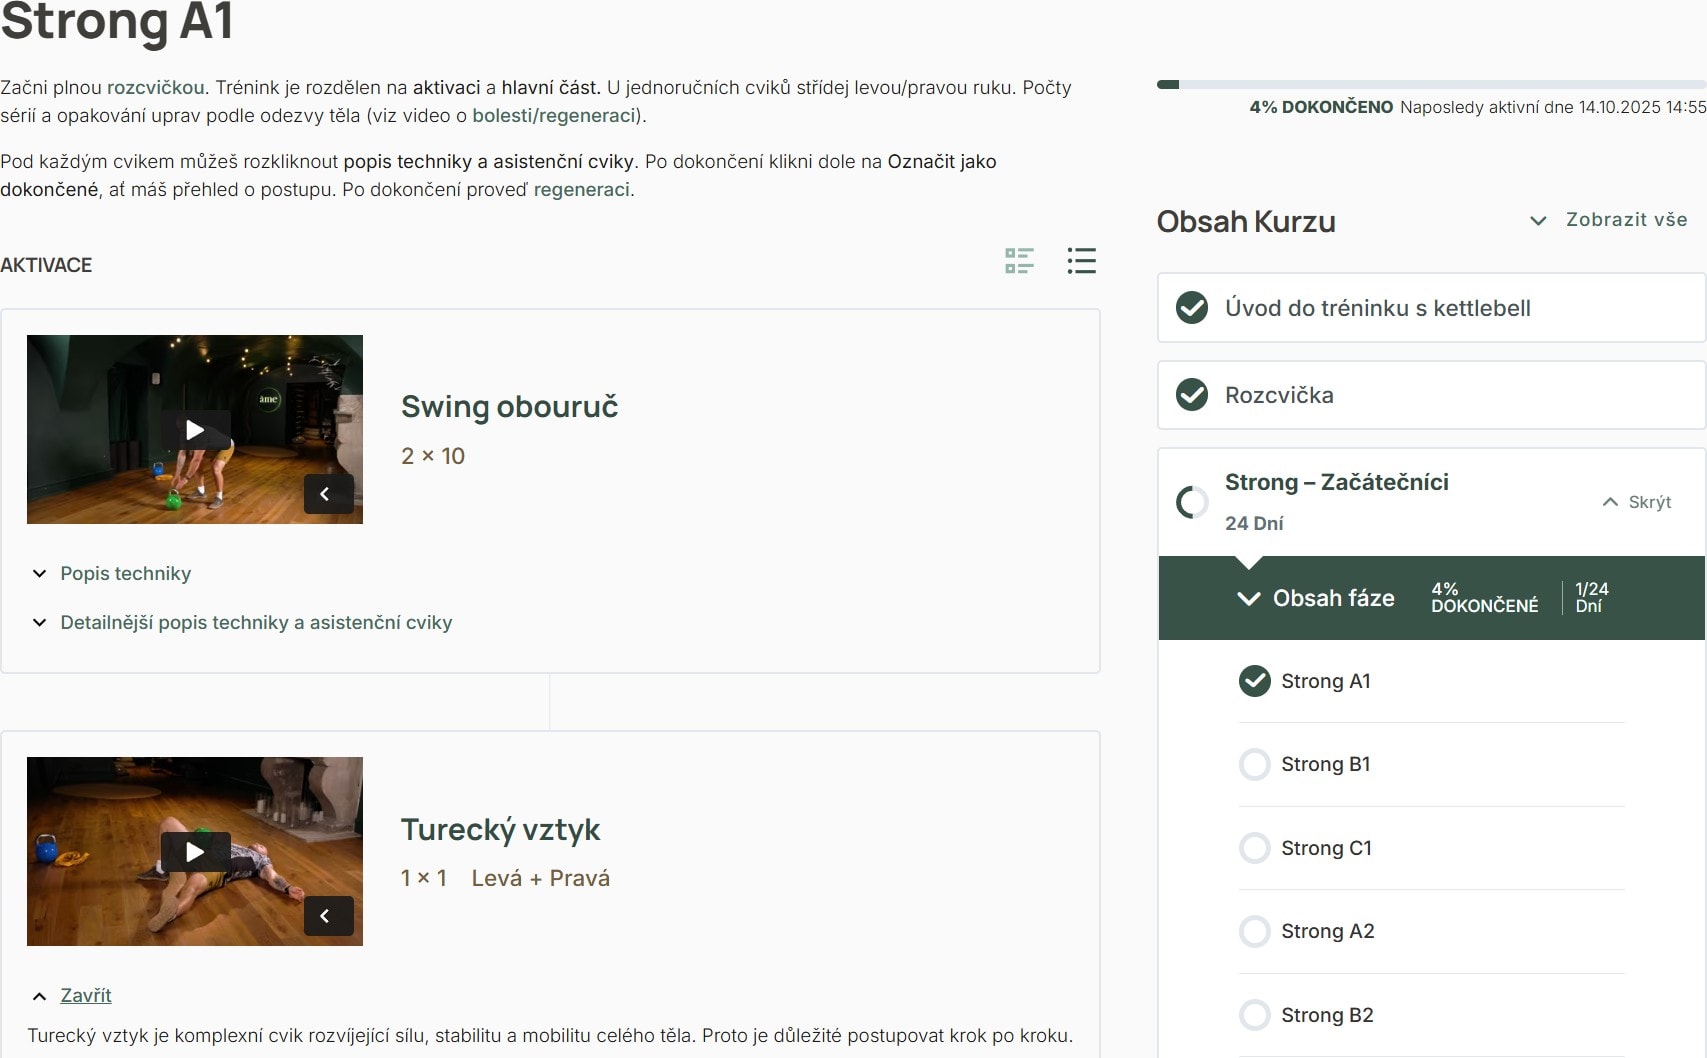
Task: Open Úvod do tréninku s kettlebell
Action: (x=1377, y=308)
